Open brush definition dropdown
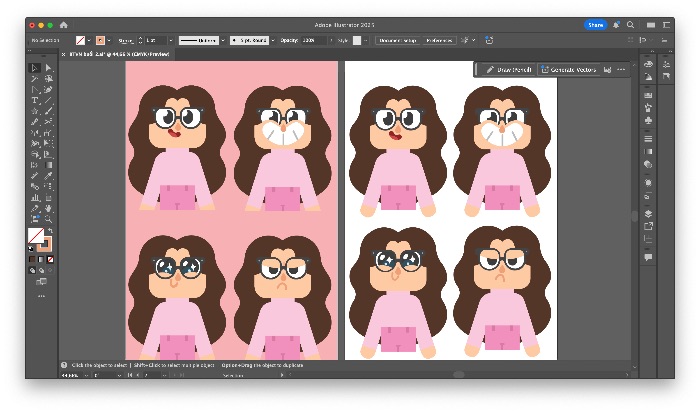700x412 pixels. [273, 40]
